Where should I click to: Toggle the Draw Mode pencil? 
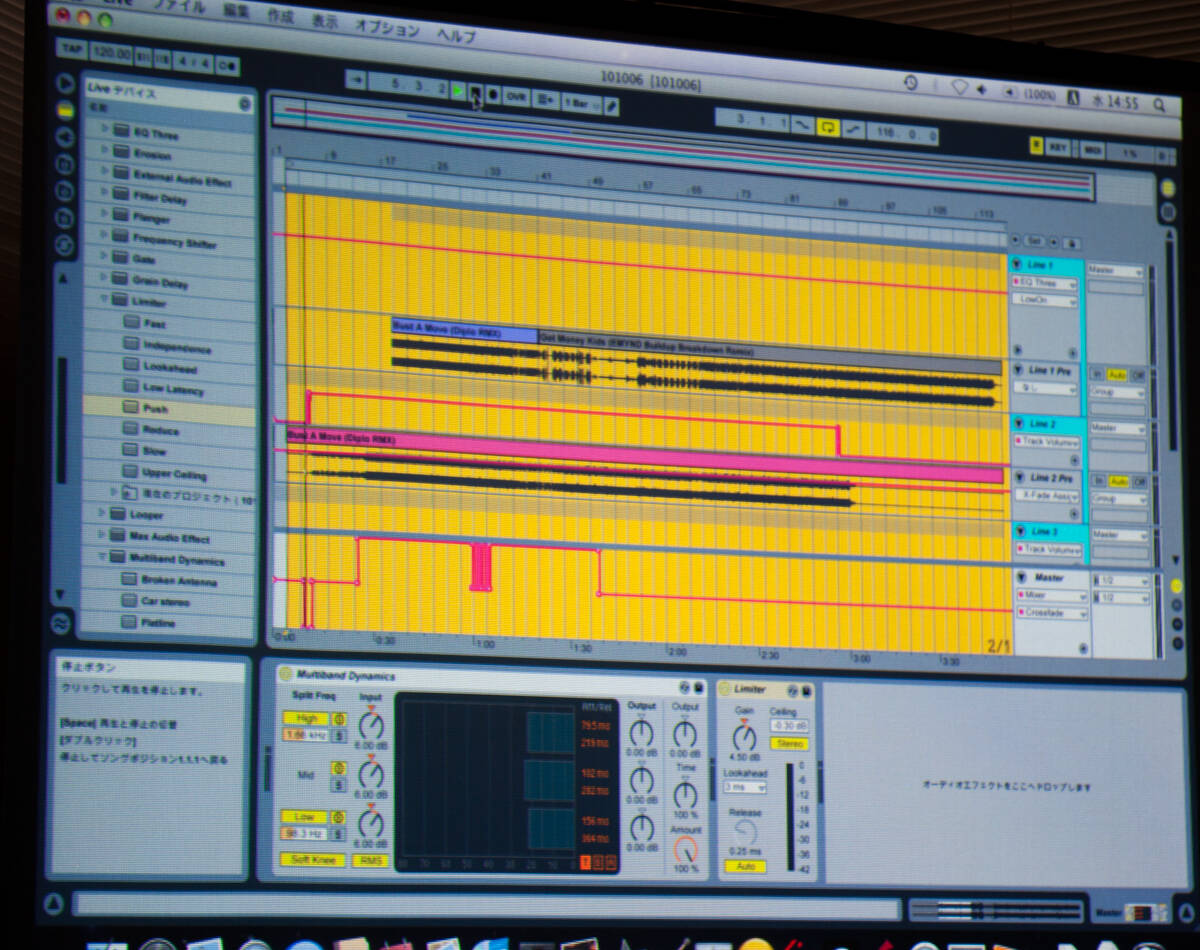point(612,106)
